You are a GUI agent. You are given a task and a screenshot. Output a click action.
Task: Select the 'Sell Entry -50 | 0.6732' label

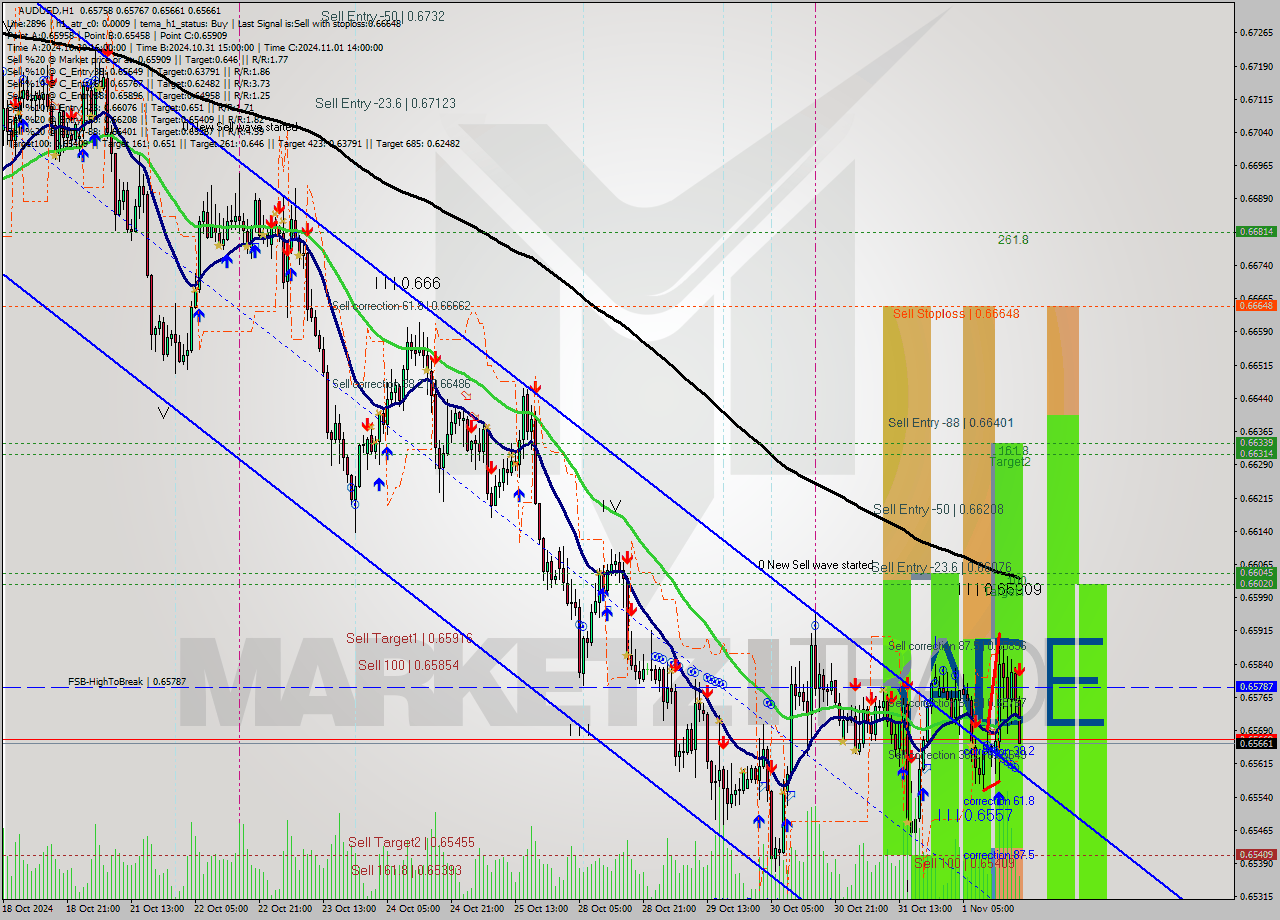tap(383, 16)
